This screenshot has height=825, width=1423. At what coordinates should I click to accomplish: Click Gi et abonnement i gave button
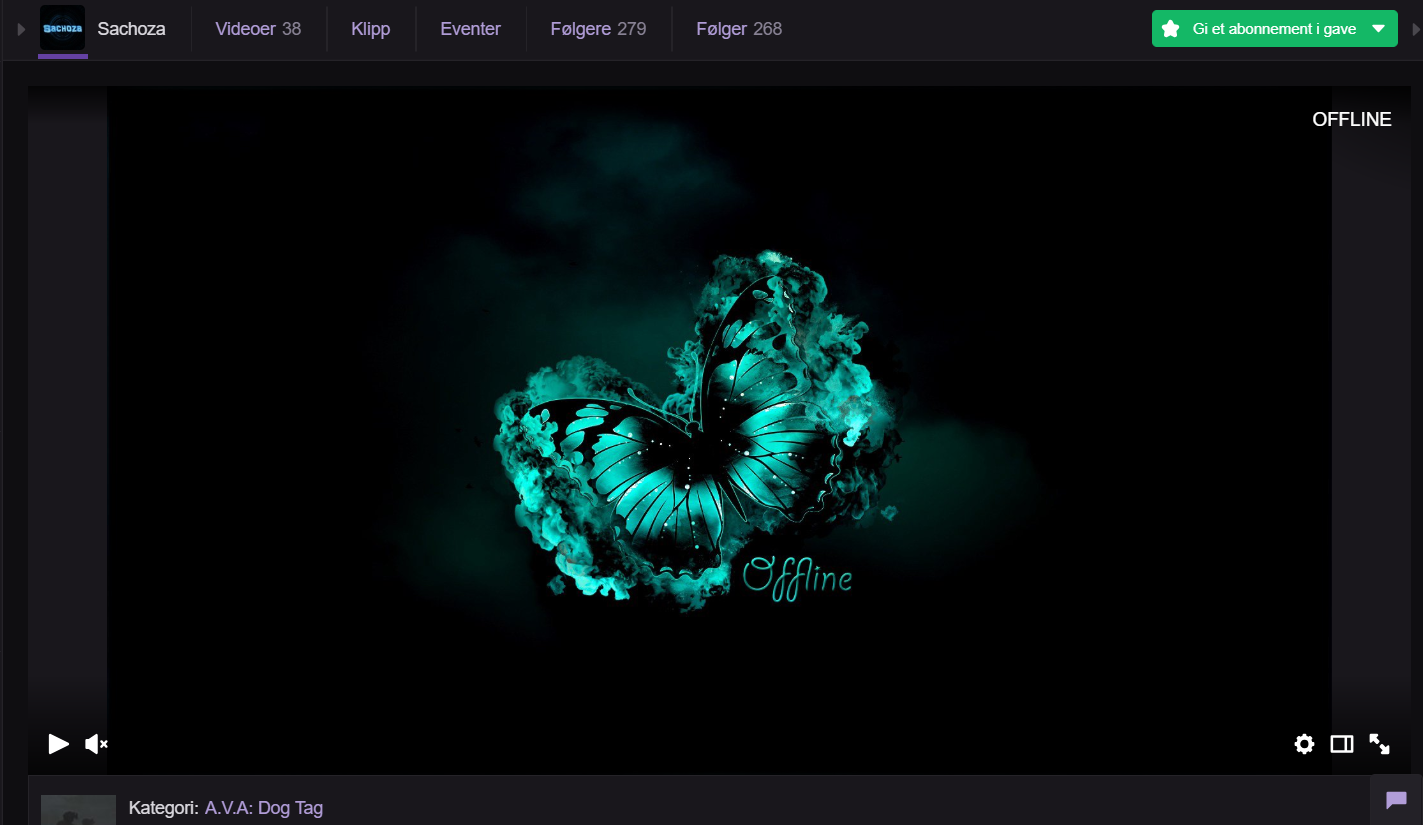(1274, 29)
